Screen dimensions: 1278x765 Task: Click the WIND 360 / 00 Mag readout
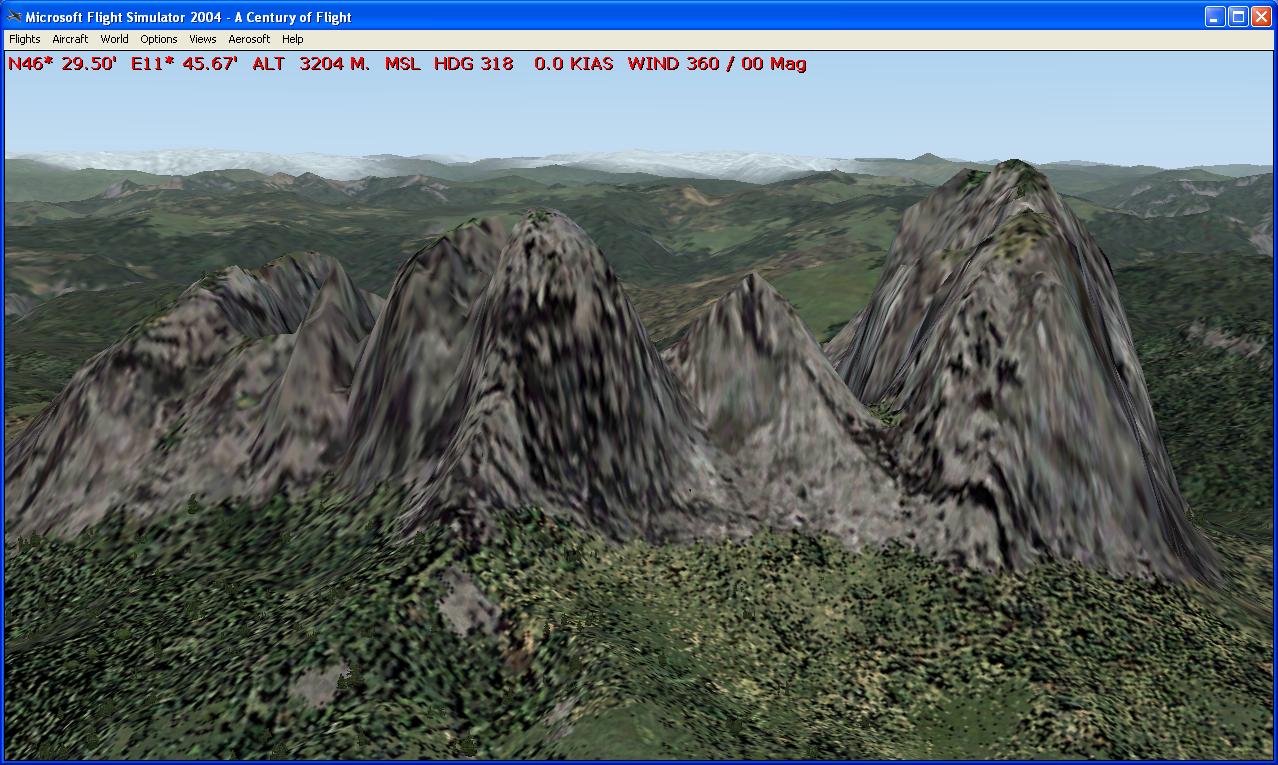[x=716, y=64]
